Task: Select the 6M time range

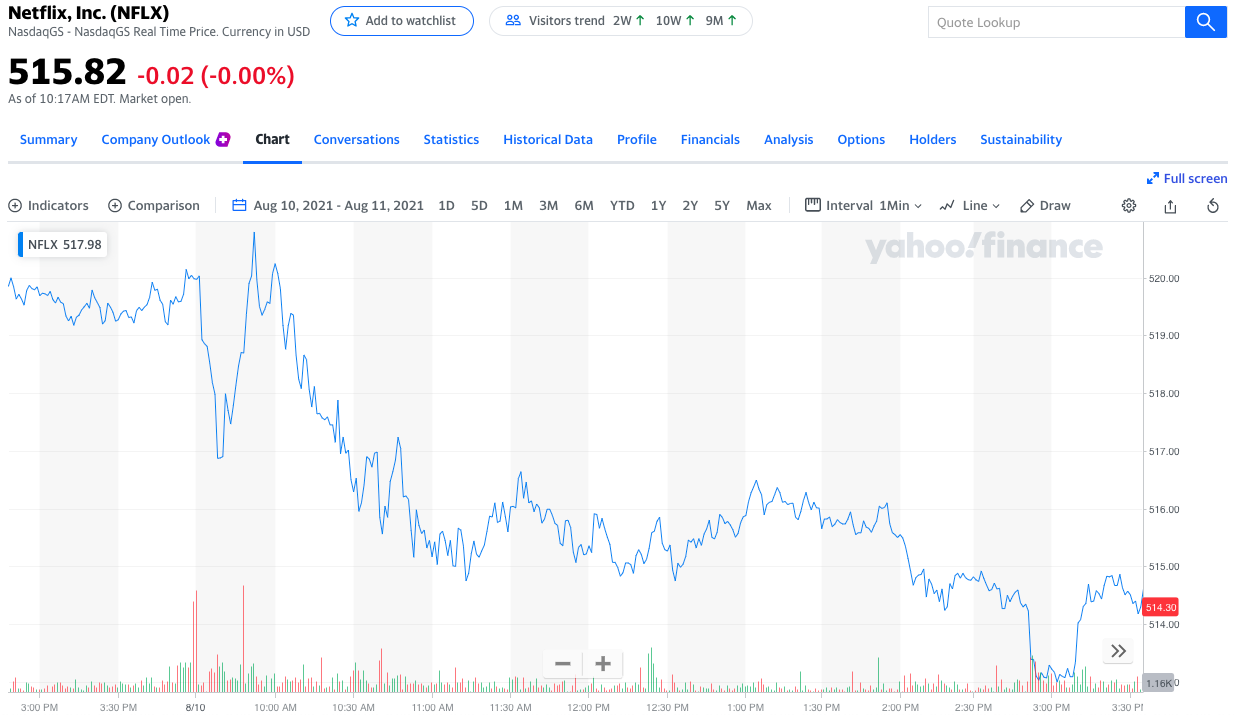Action: 584,205
